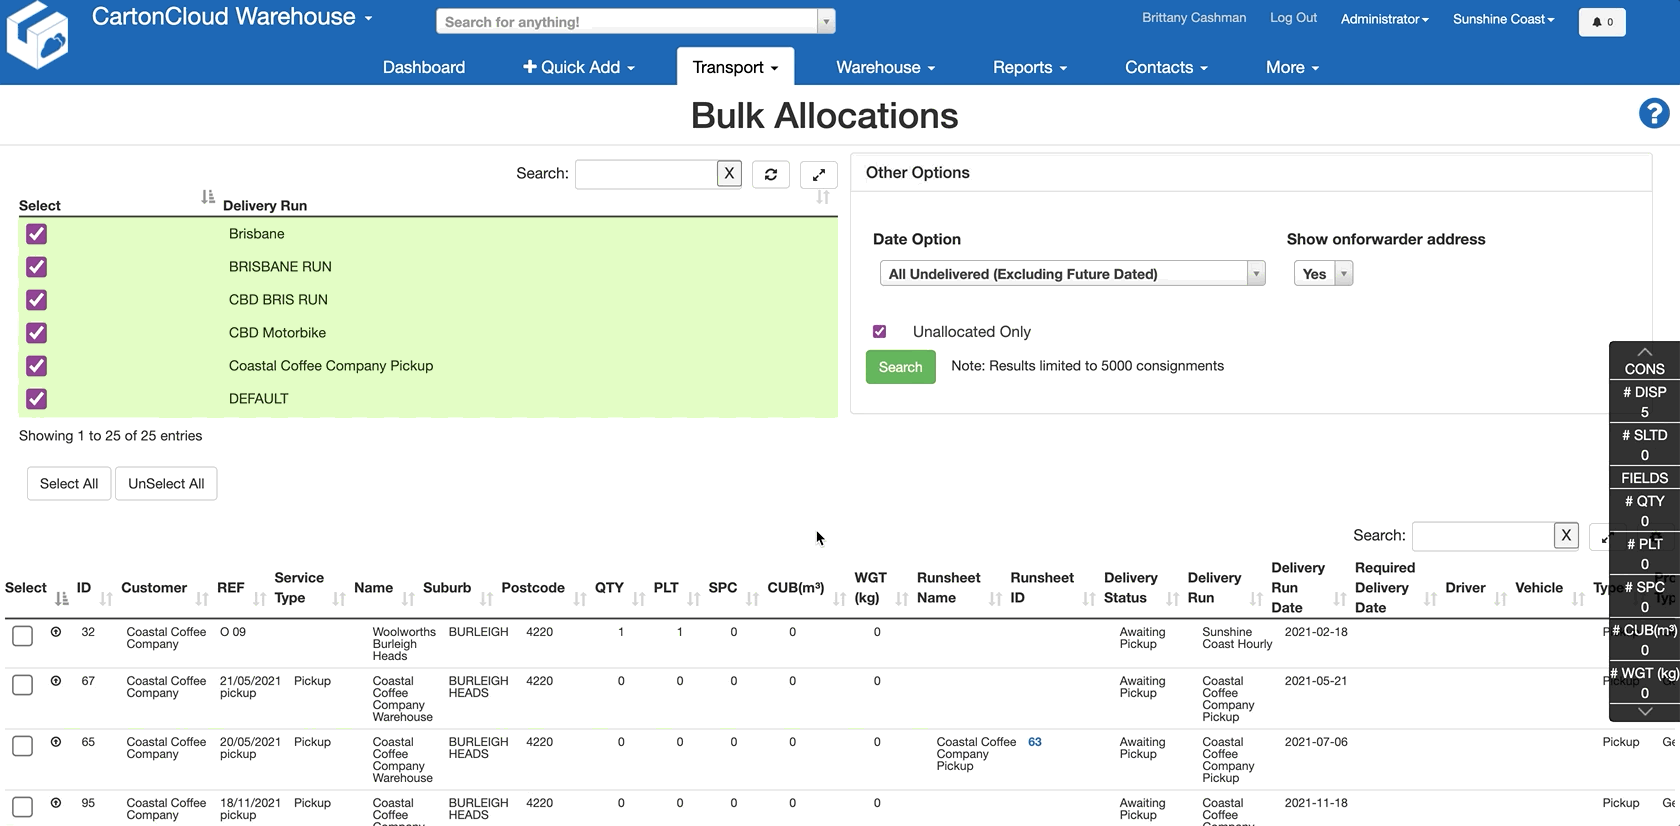Open the Date Option dropdown
Image resolution: width=1680 pixels, height=826 pixels.
click(1071, 274)
